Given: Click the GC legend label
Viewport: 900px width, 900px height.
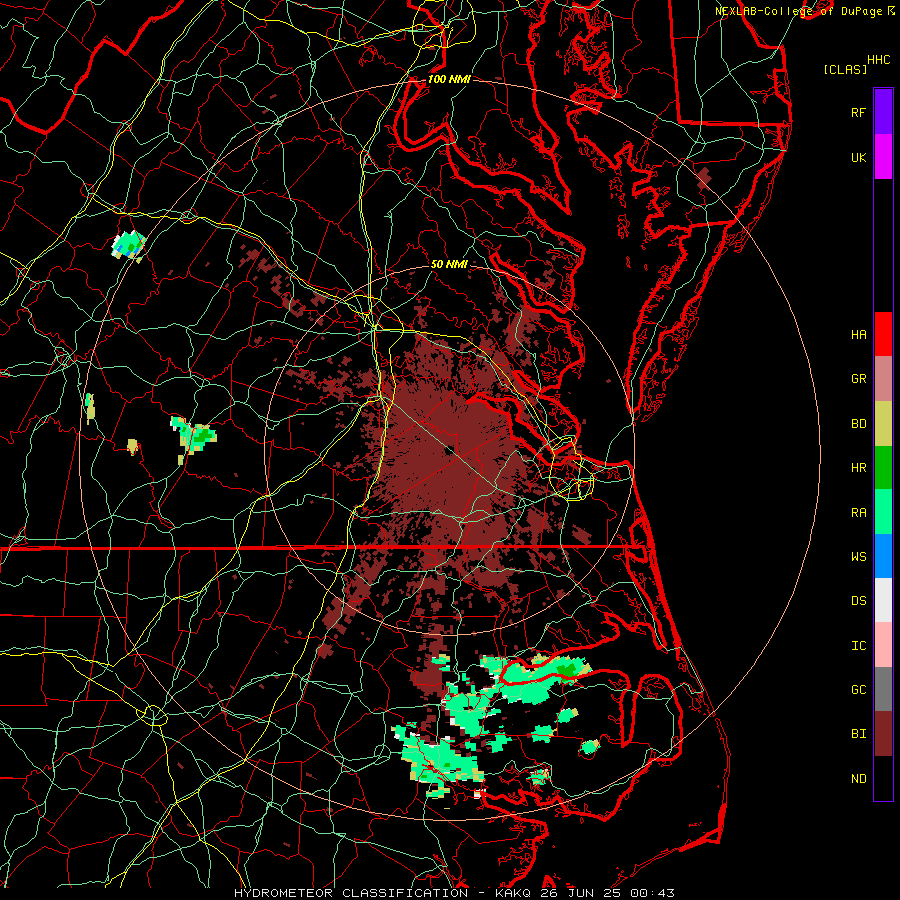Looking at the screenshot, I should (x=858, y=690).
